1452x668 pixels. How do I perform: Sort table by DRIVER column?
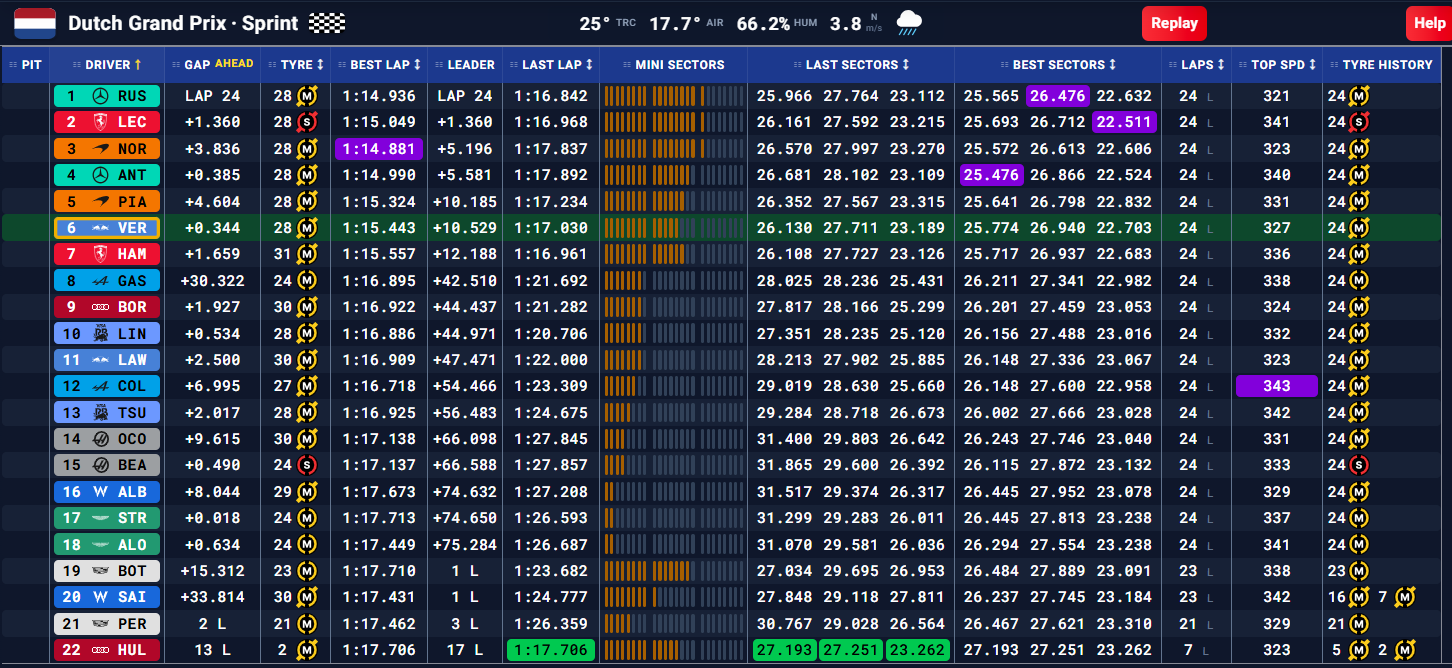(107, 64)
